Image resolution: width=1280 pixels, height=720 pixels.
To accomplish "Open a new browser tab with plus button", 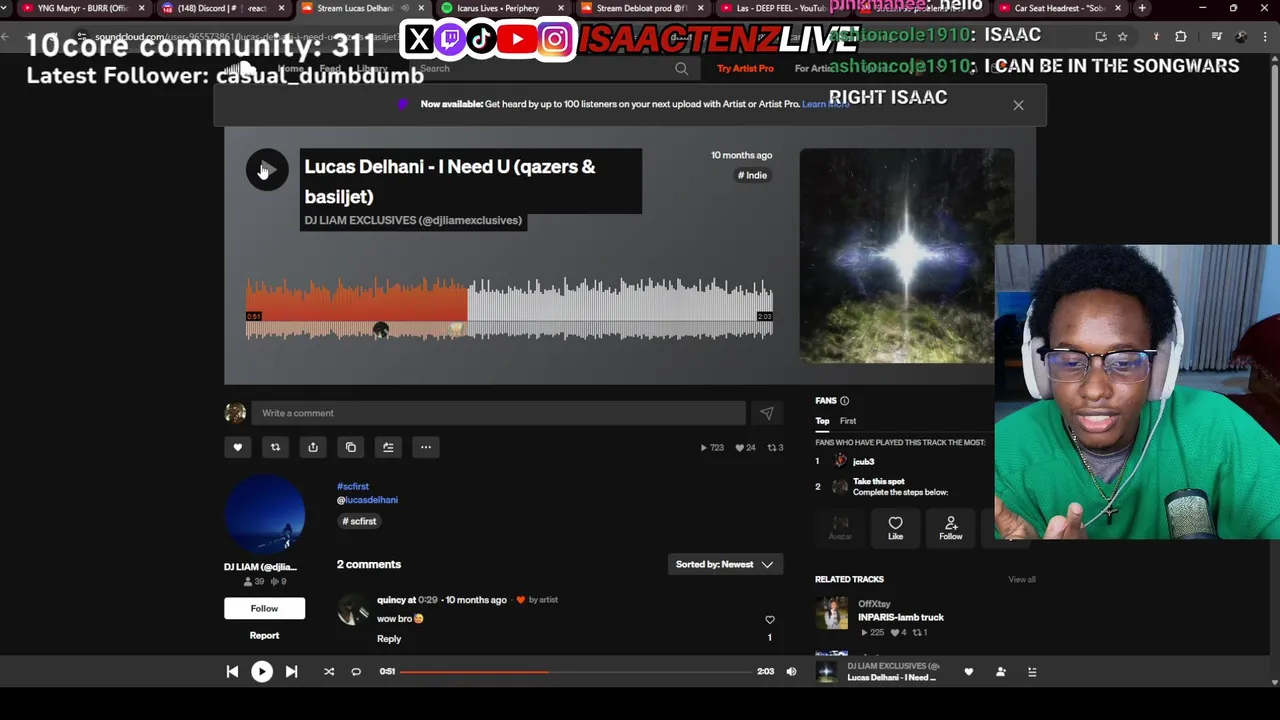I will click(x=1142, y=8).
